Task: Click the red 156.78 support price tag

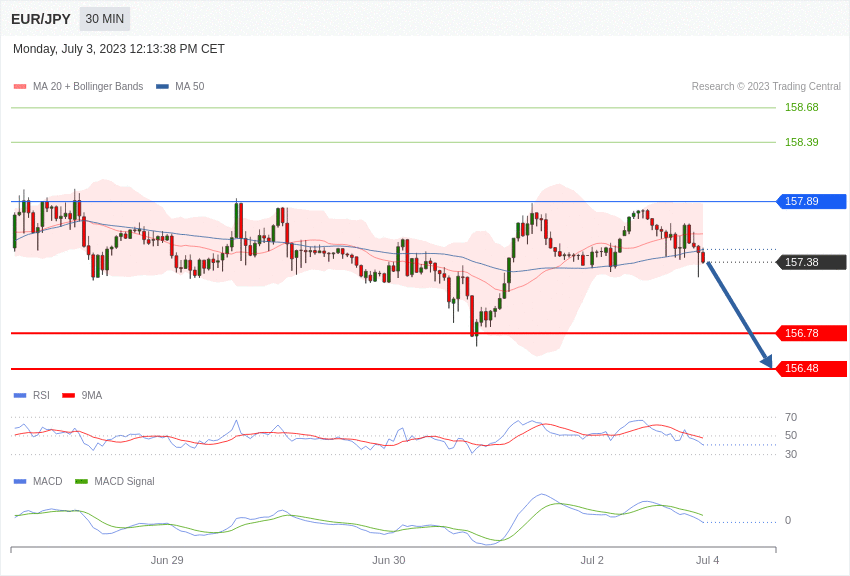Action: pyautogui.click(x=810, y=333)
